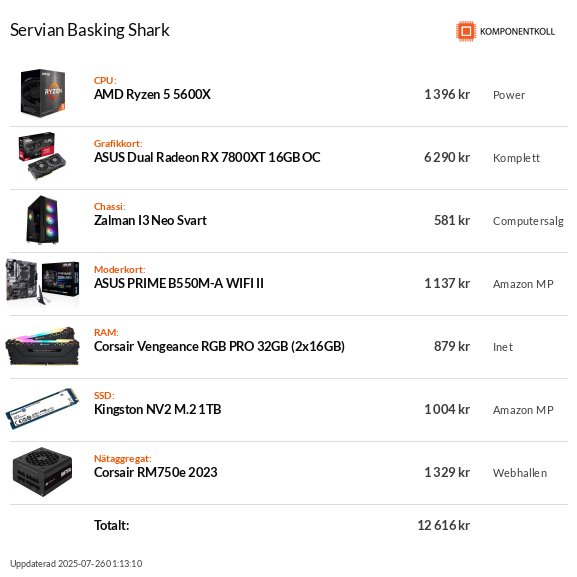
Task: Click the Corsair RM750e 2023 name
Action: coord(156,472)
